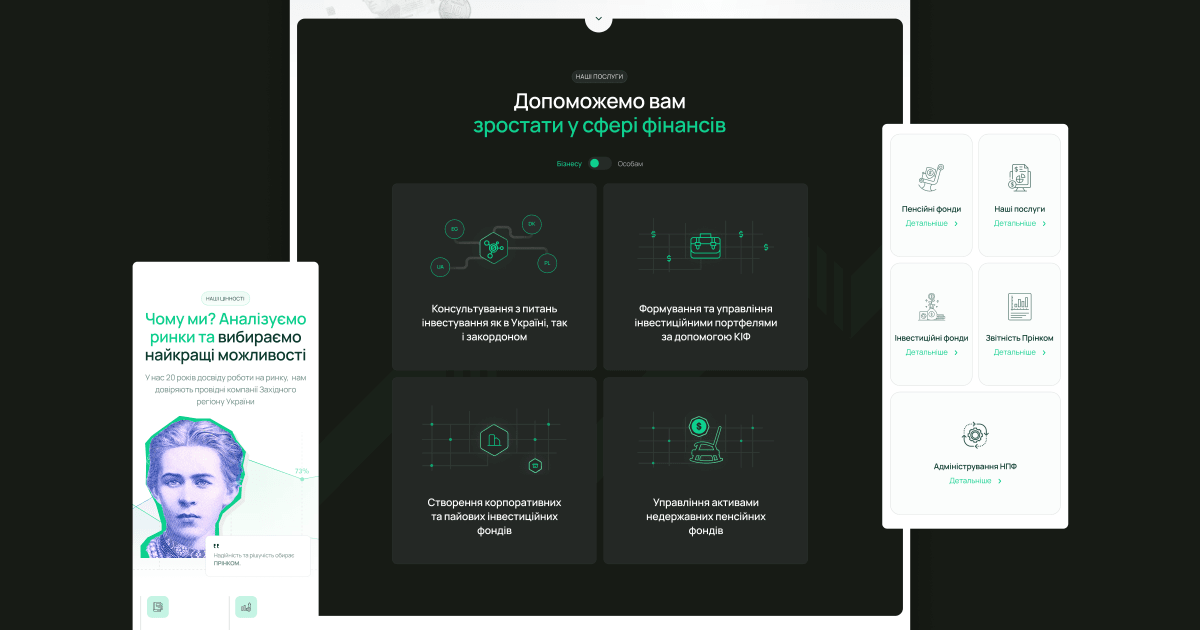Click the chevron next to Детальніше under Наші послуги

[x=1044, y=224]
